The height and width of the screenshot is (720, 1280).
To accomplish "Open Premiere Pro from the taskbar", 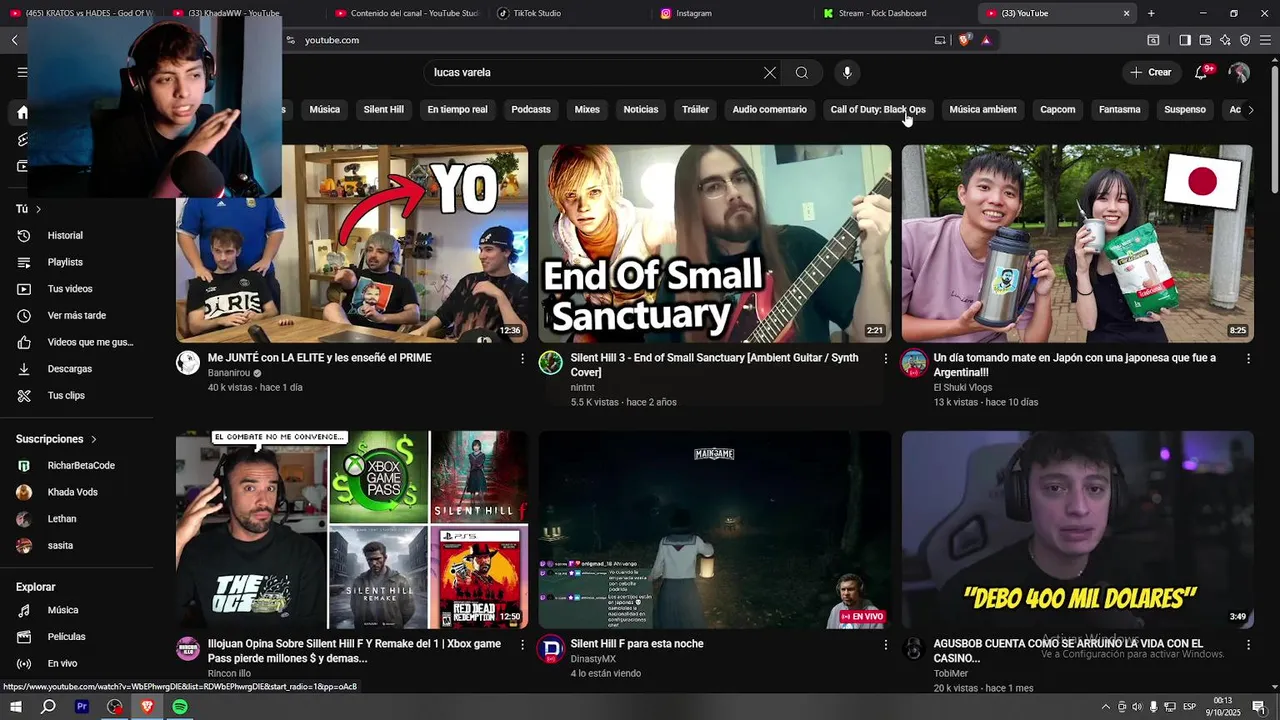I will coord(82,707).
